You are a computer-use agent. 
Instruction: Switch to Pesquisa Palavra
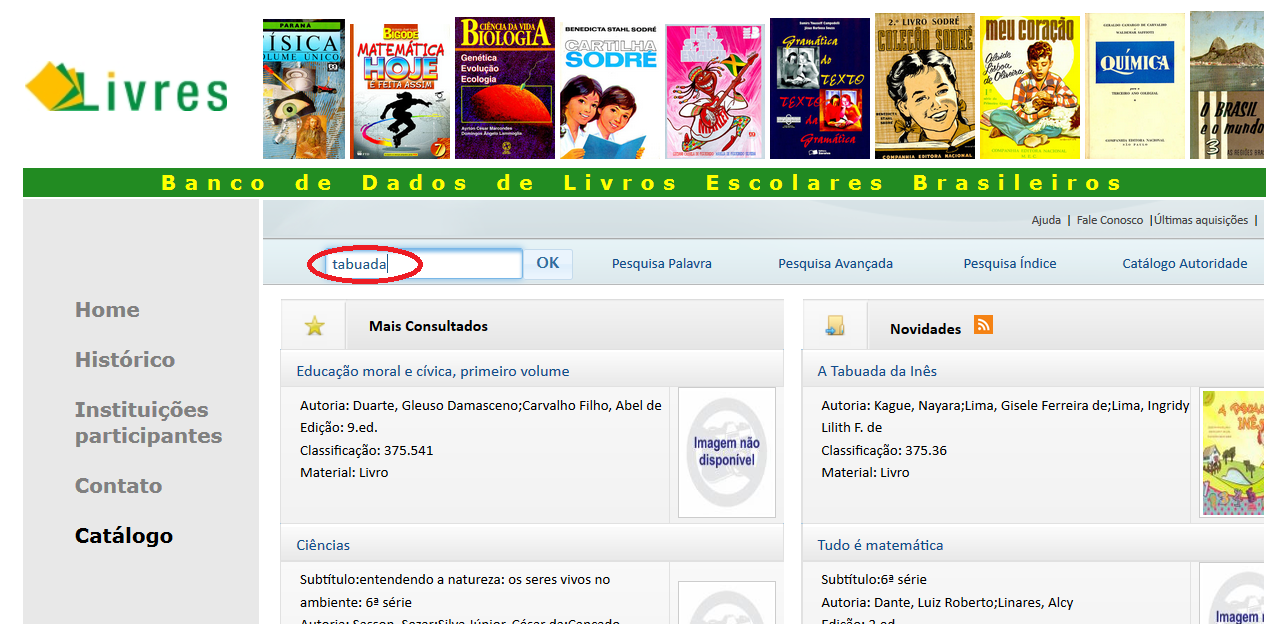point(662,264)
